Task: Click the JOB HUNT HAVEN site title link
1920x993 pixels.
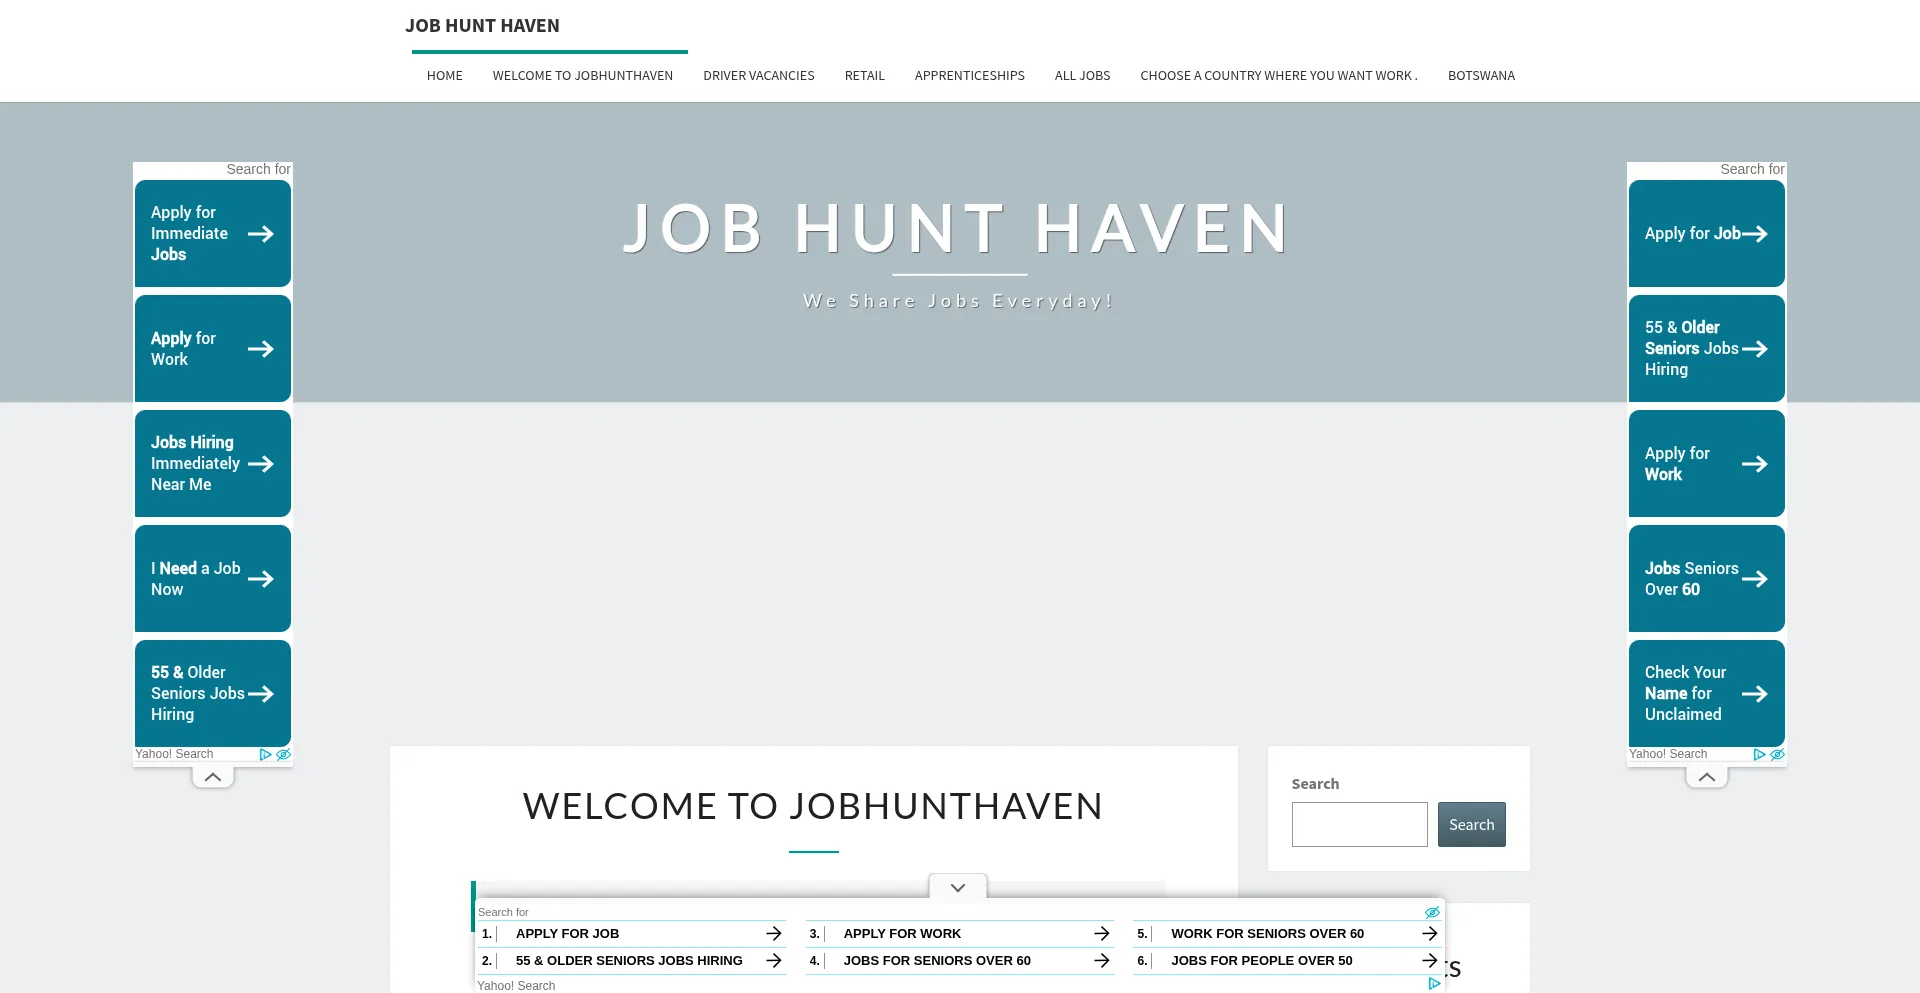Action: [x=482, y=26]
